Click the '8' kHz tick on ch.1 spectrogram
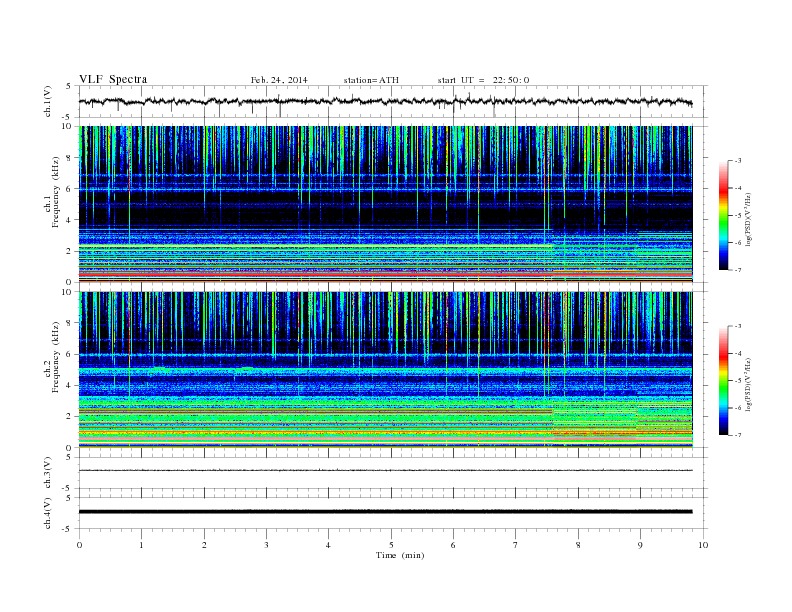The image size is (792, 612). pyautogui.click(x=69, y=158)
